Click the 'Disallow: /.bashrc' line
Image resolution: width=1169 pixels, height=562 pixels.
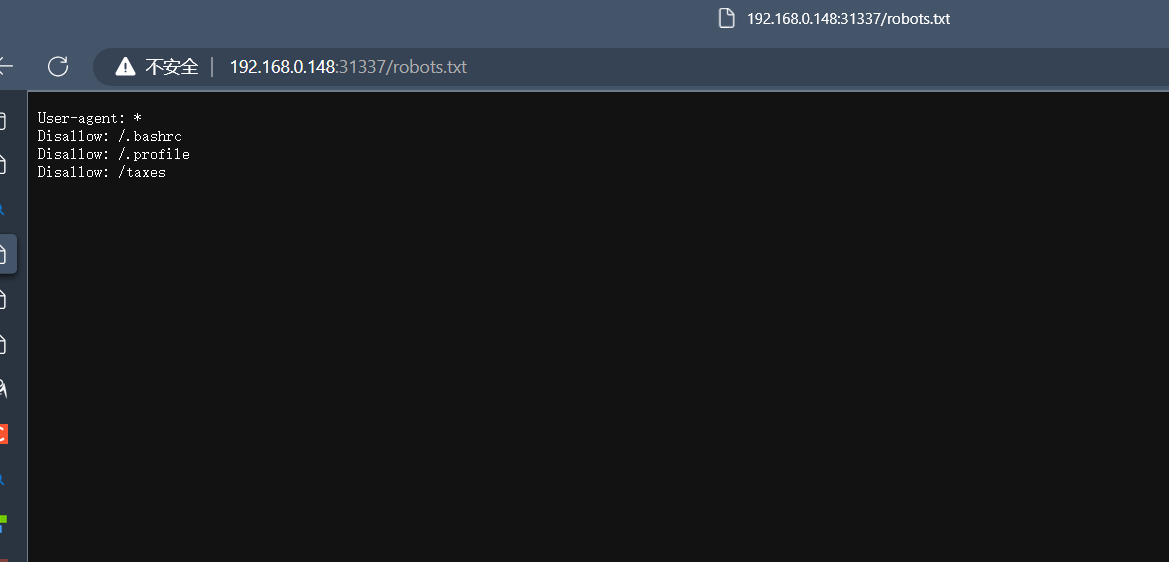110,136
